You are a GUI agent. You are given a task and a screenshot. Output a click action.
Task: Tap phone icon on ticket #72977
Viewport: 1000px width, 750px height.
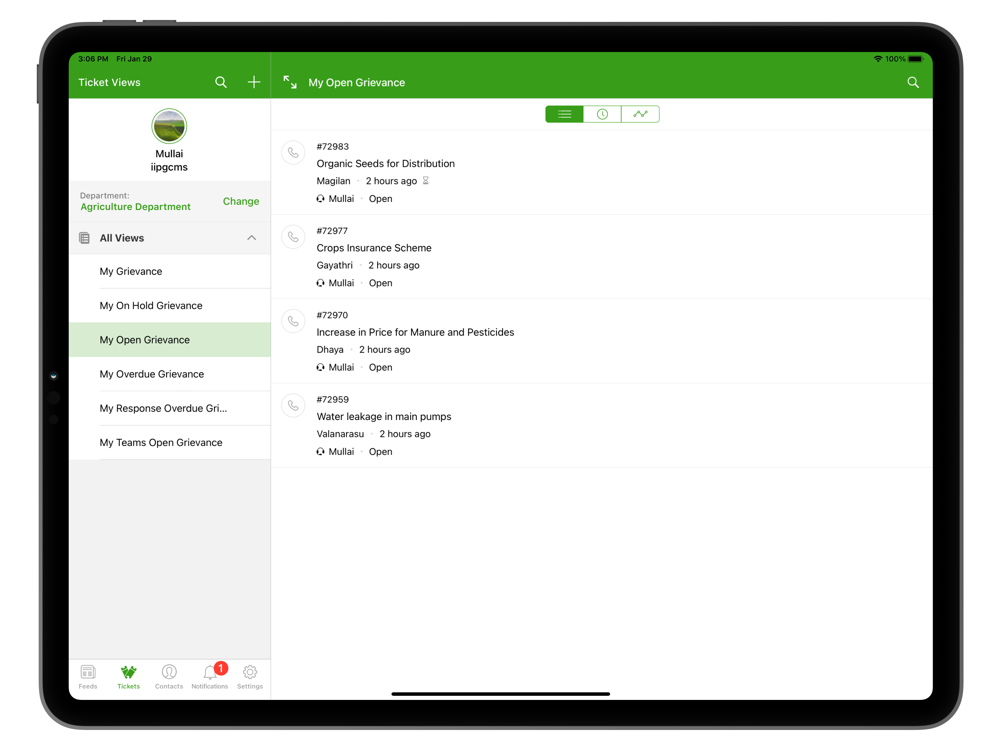(293, 237)
